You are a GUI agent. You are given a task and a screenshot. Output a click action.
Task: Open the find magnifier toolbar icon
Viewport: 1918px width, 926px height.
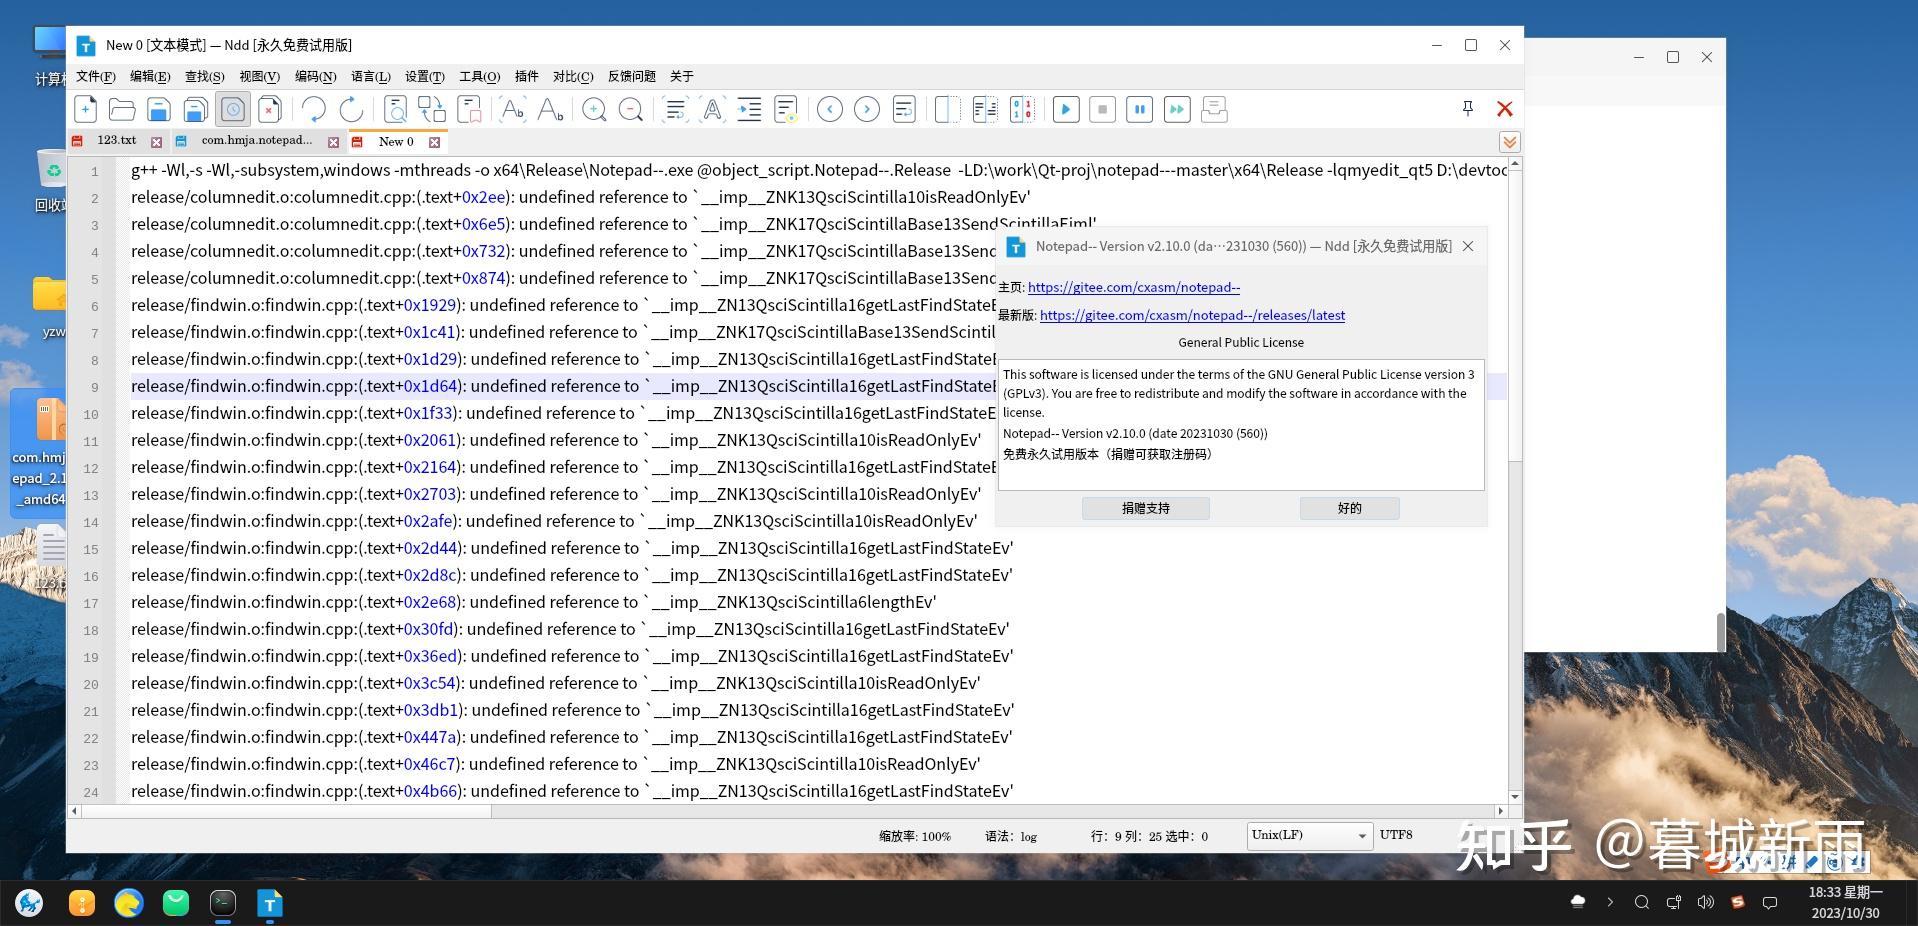pyautogui.click(x=396, y=109)
